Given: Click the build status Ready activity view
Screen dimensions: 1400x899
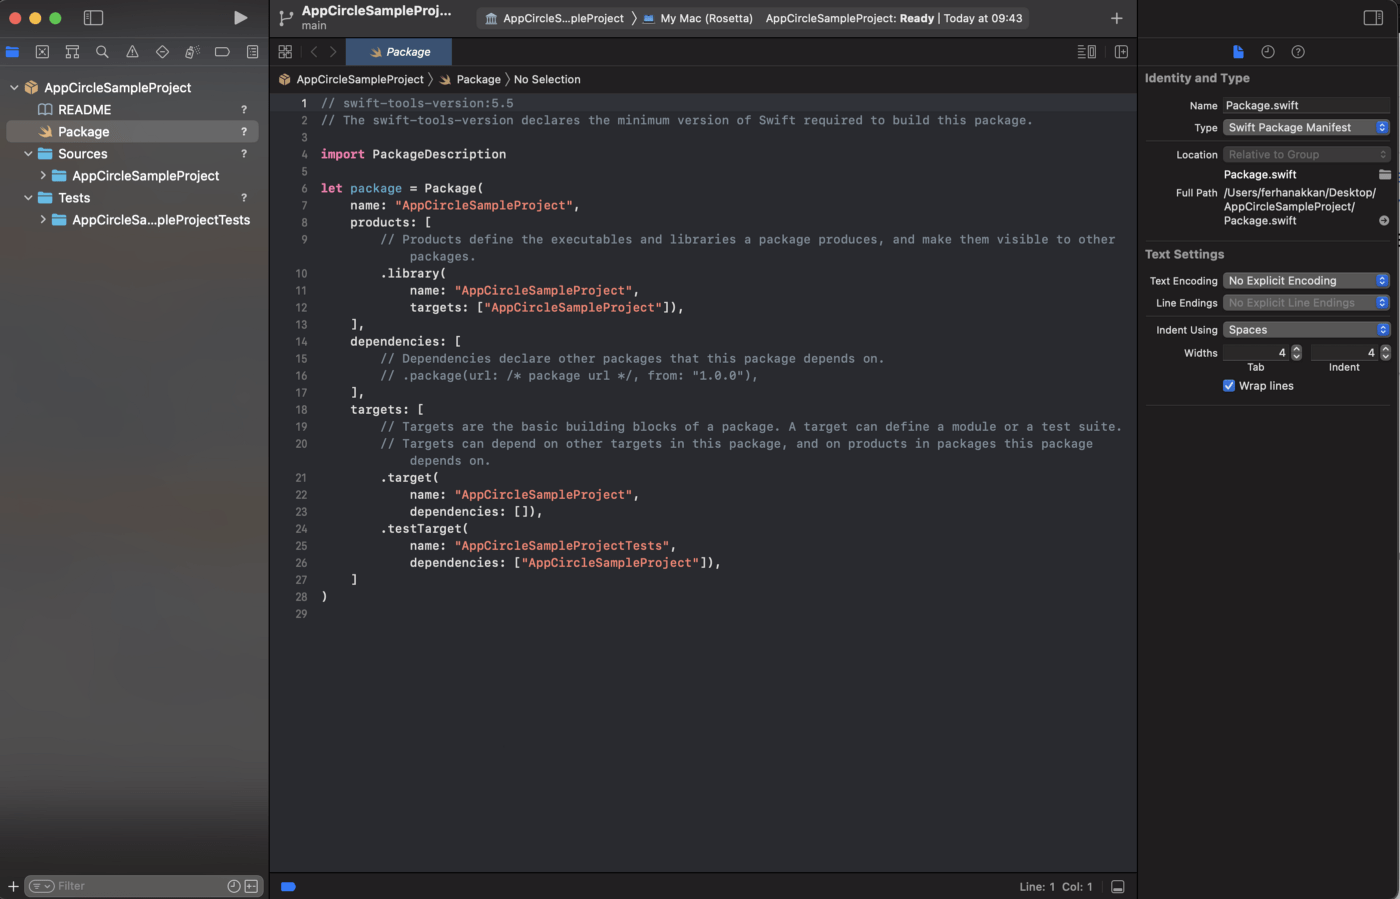Looking at the screenshot, I should pyautogui.click(x=894, y=18).
